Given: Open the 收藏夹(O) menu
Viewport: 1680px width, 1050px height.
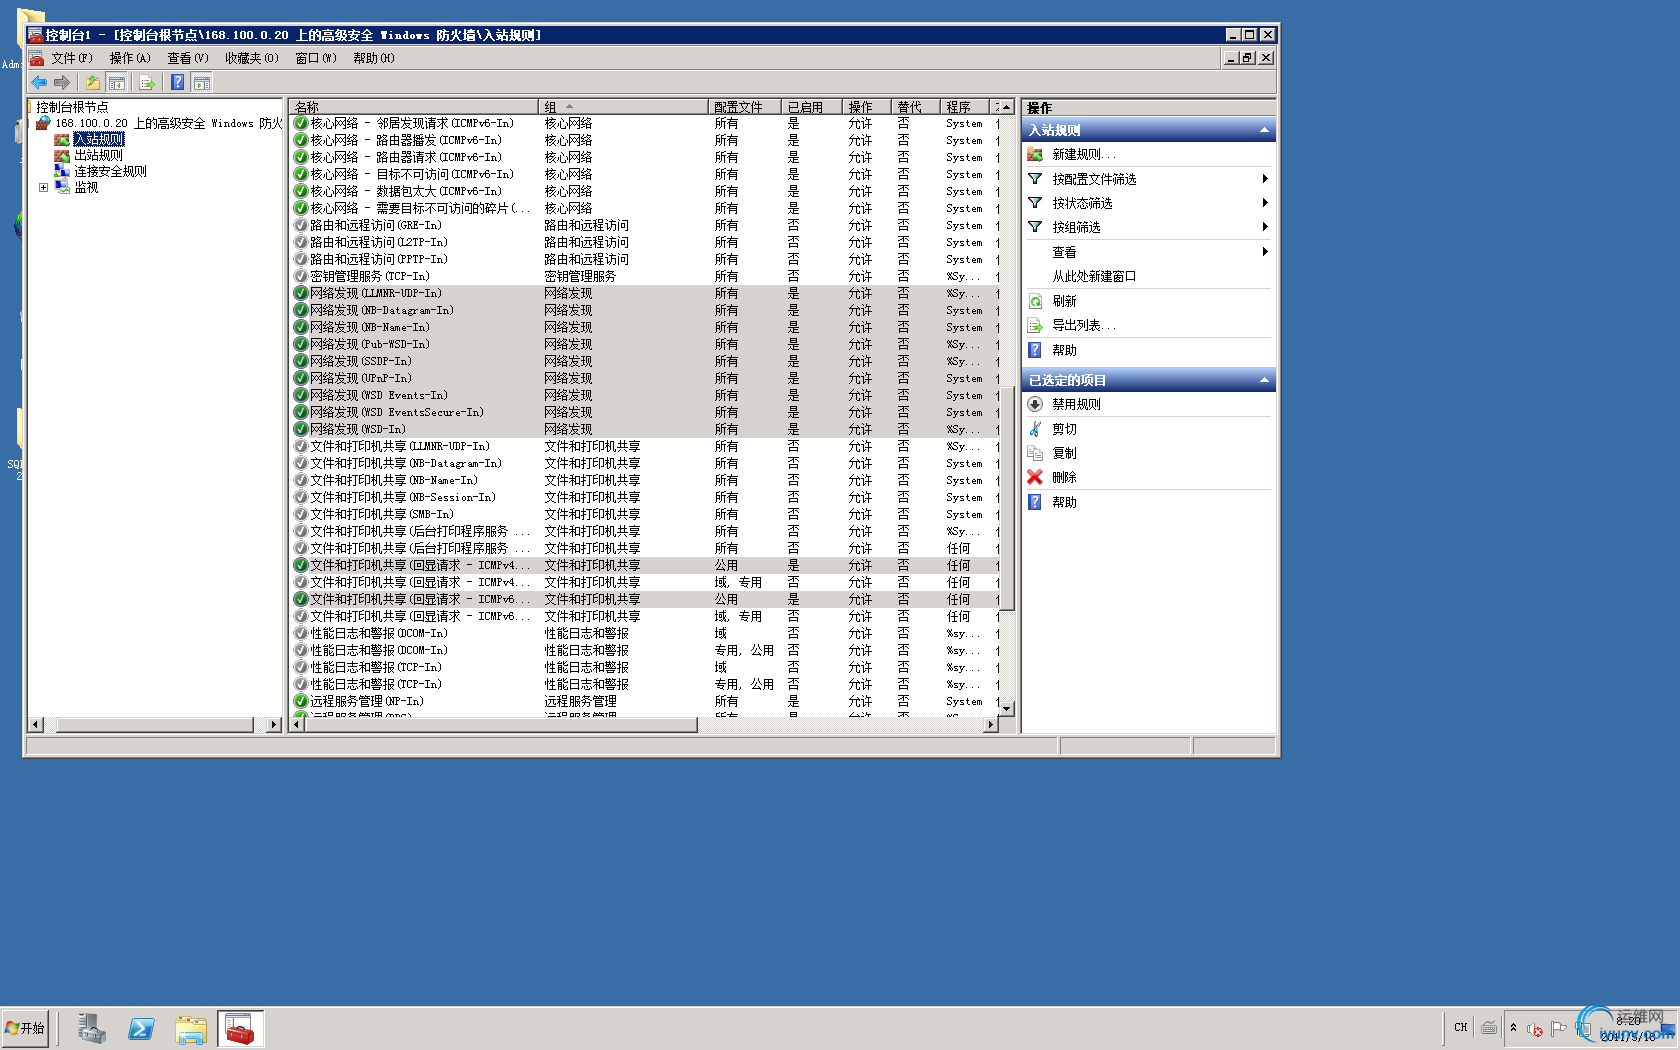Looking at the screenshot, I should (x=252, y=58).
